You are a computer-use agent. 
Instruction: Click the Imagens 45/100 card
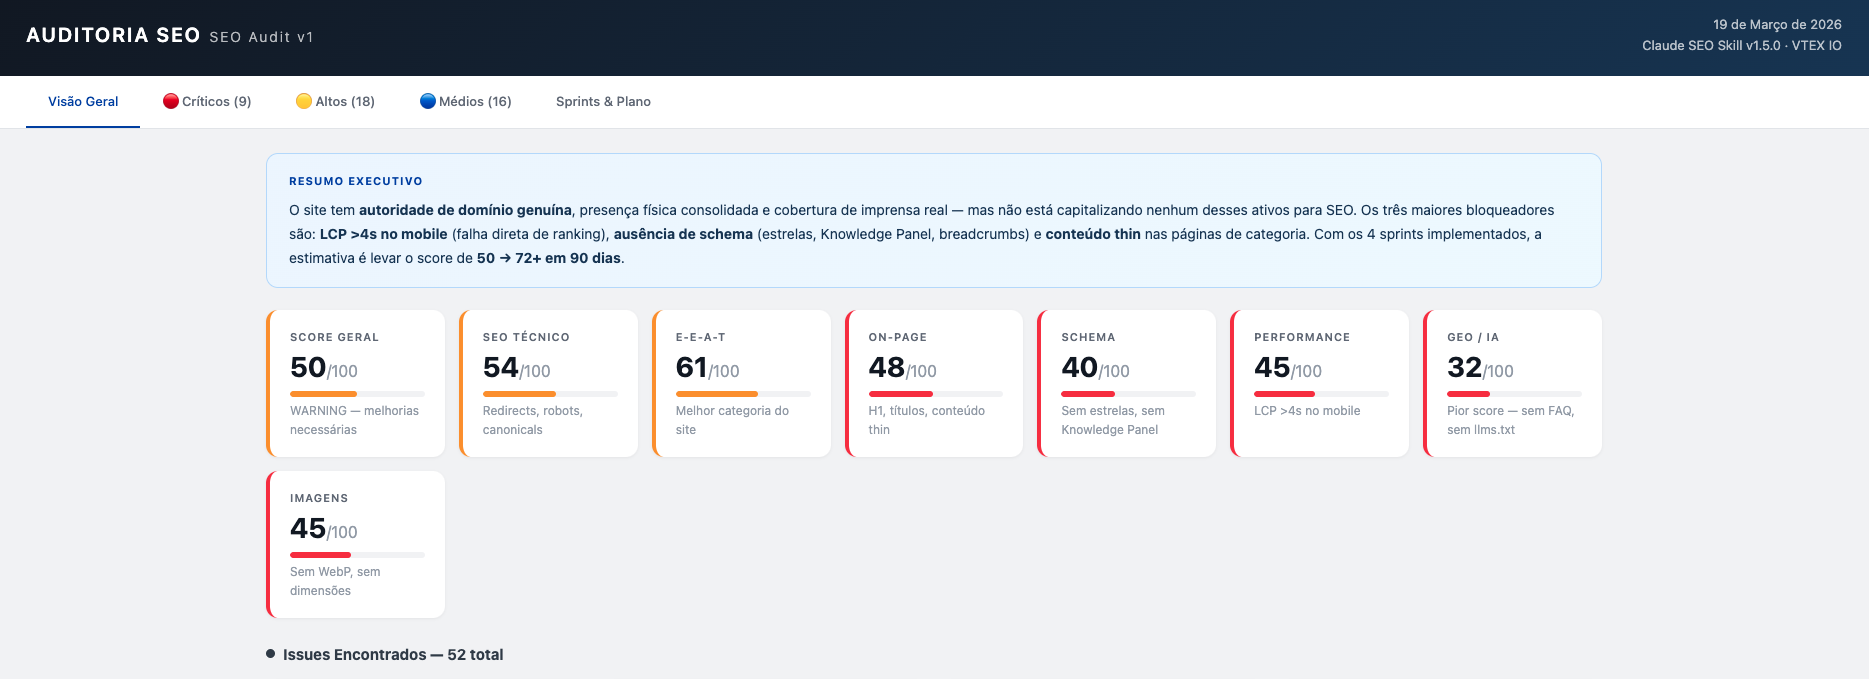(356, 544)
